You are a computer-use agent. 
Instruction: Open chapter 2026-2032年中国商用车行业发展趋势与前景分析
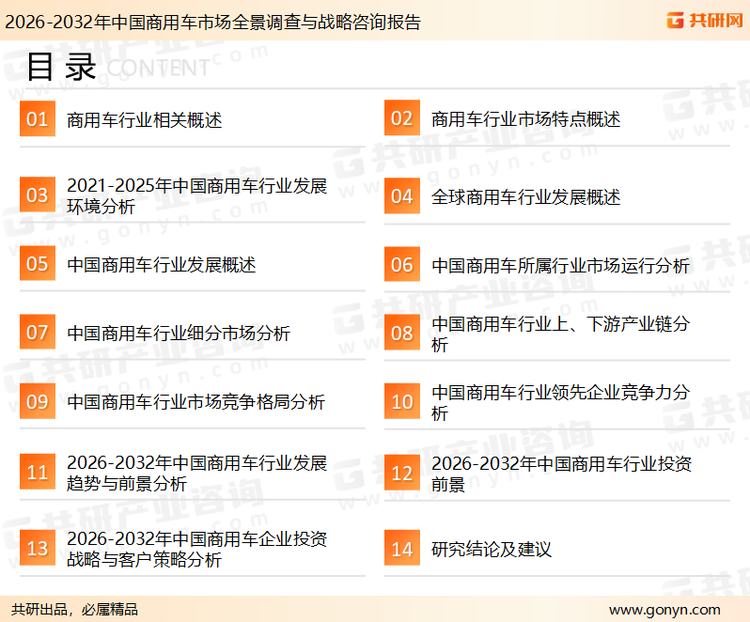[197, 473]
